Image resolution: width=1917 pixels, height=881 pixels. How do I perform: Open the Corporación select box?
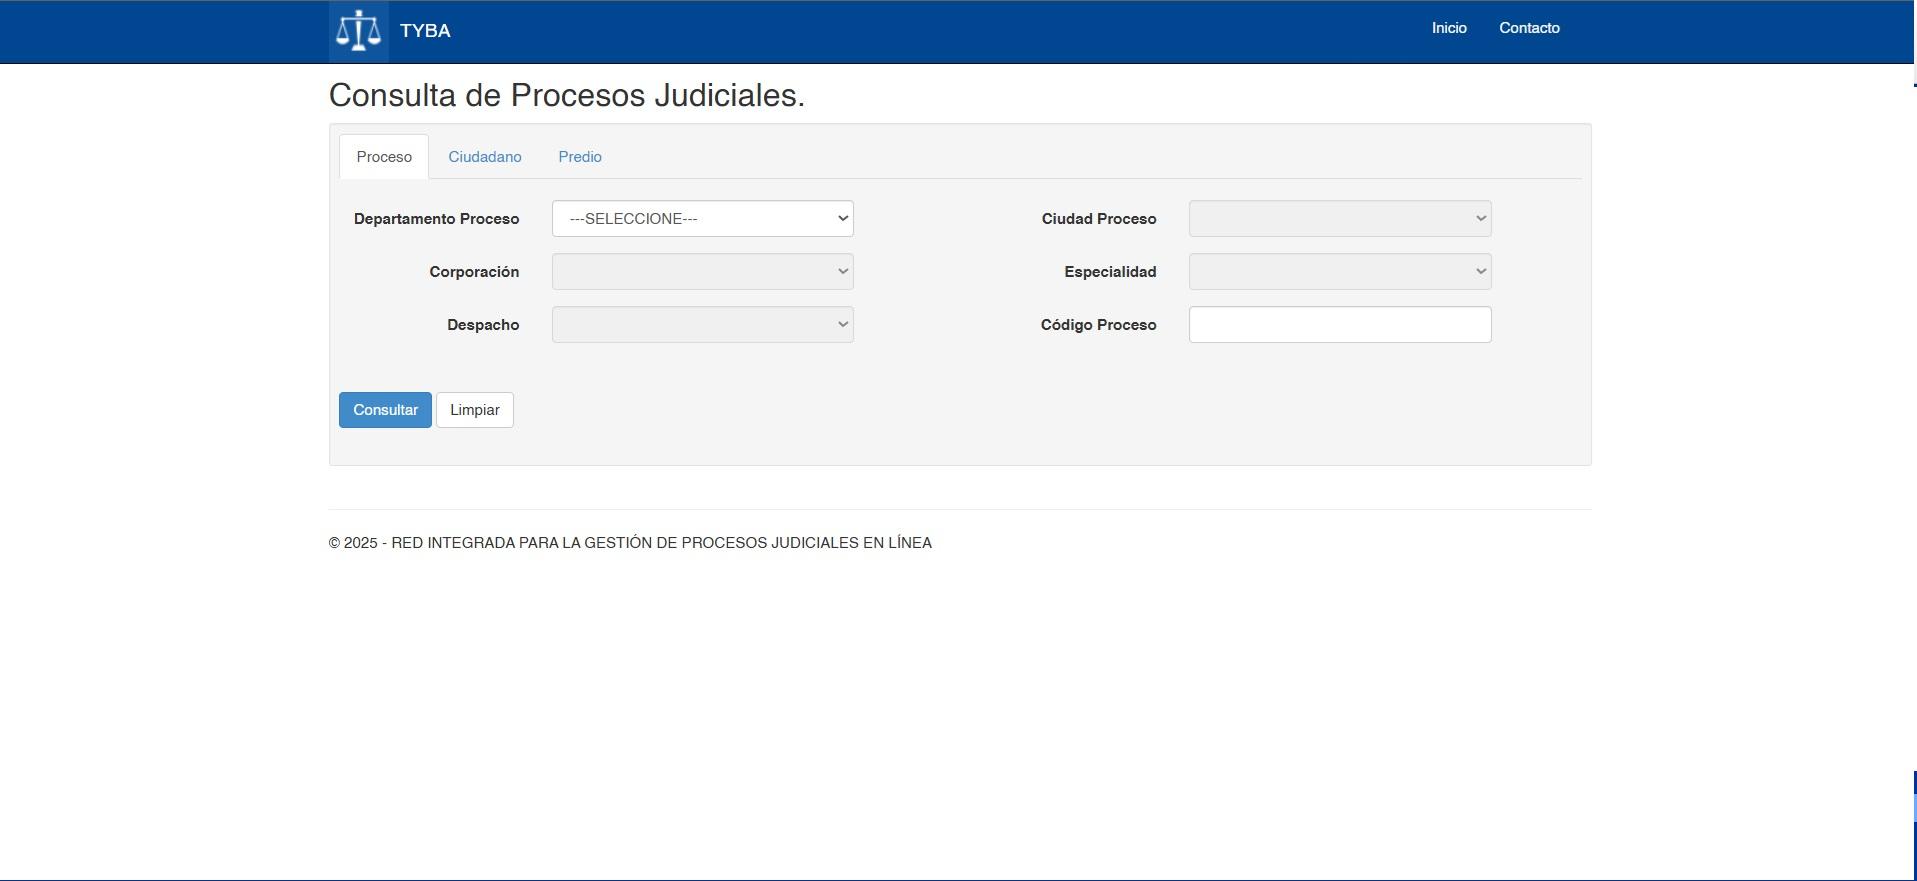702,272
